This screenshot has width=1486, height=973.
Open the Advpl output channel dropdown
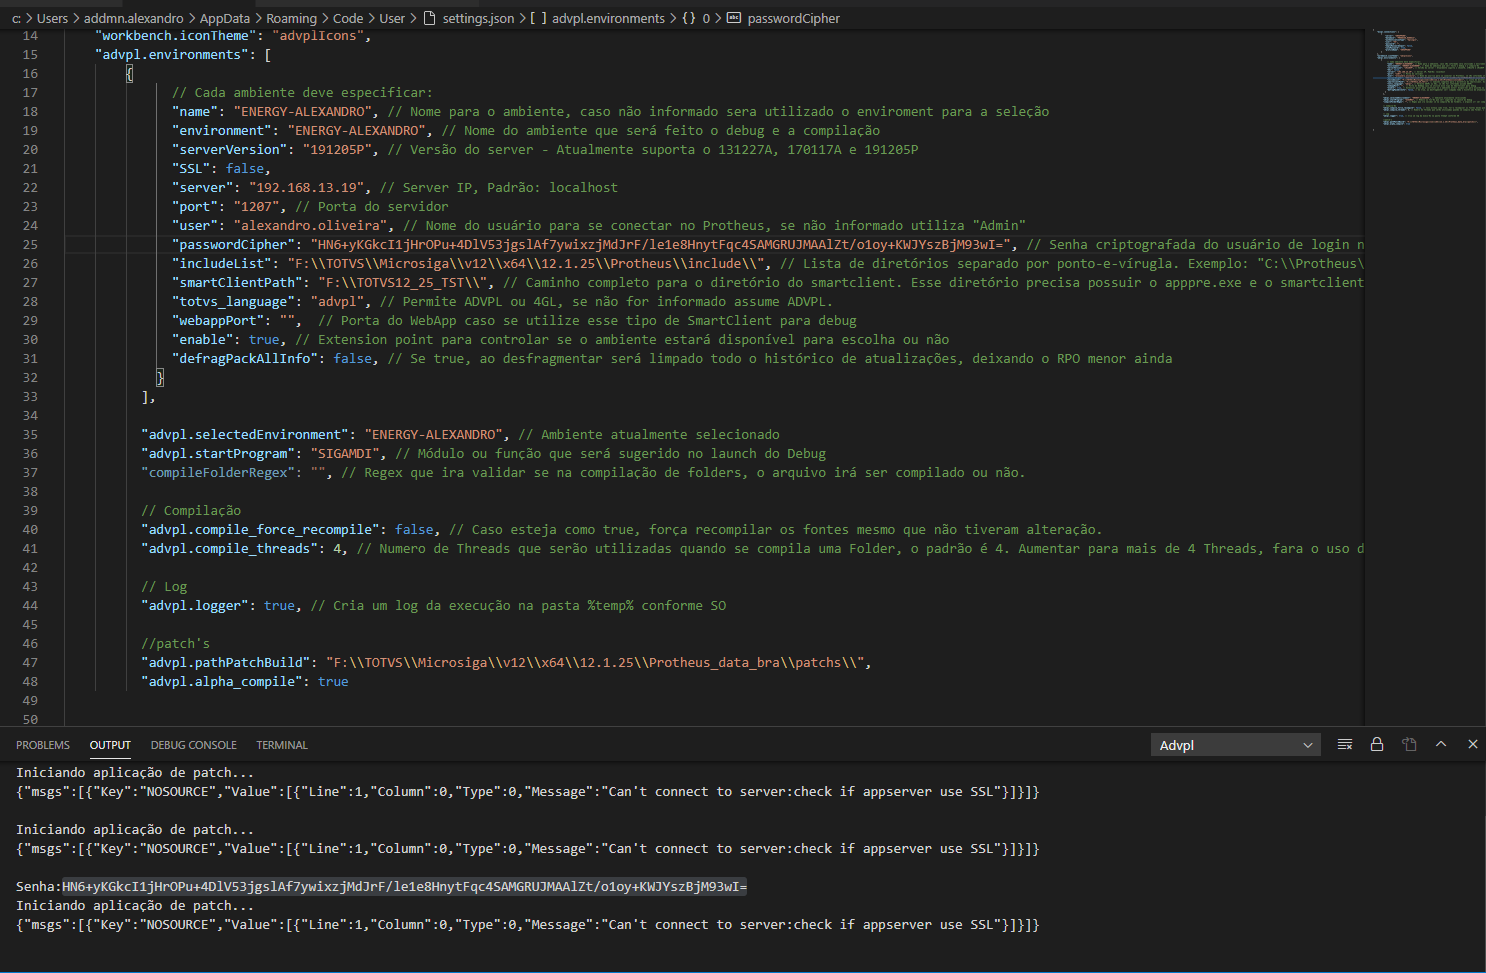pyautogui.click(x=1235, y=744)
